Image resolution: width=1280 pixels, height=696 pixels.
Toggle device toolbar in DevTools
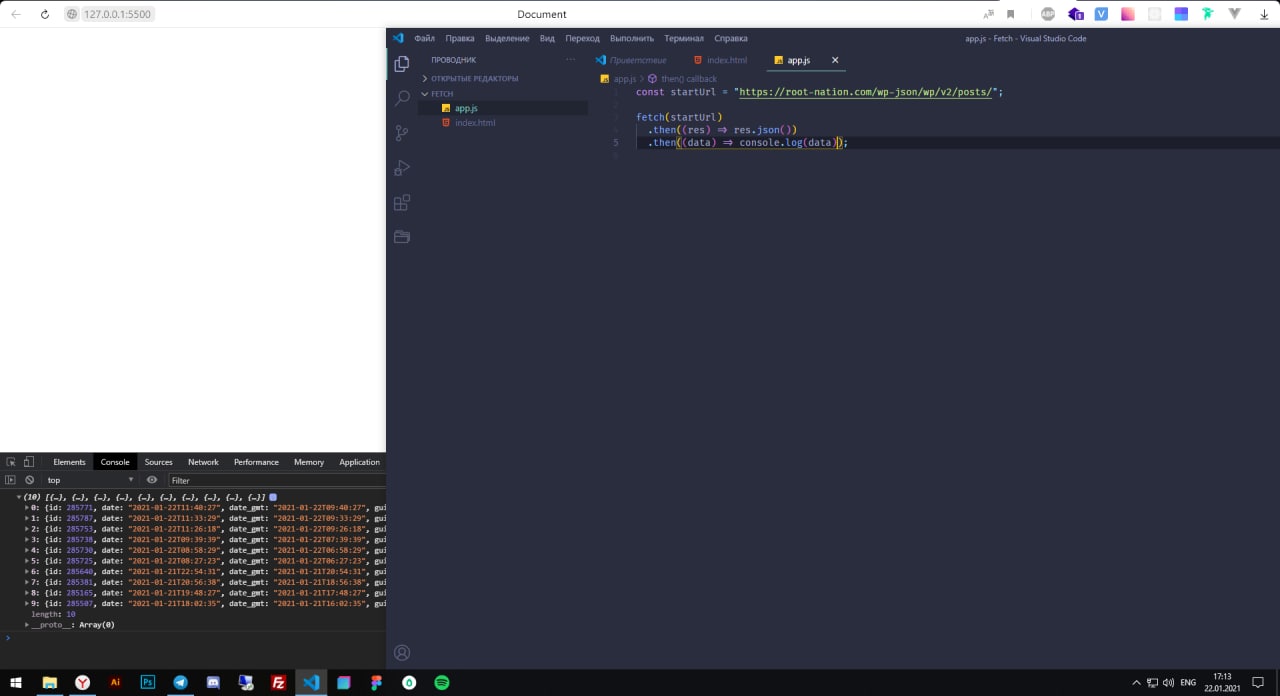pyautogui.click(x=29, y=462)
